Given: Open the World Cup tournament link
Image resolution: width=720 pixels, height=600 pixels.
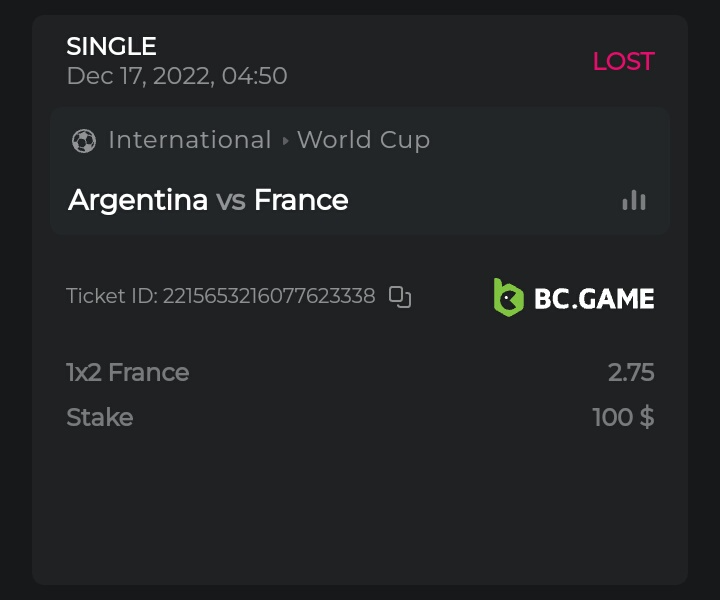Looking at the screenshot, I should (x=363, y=140).
